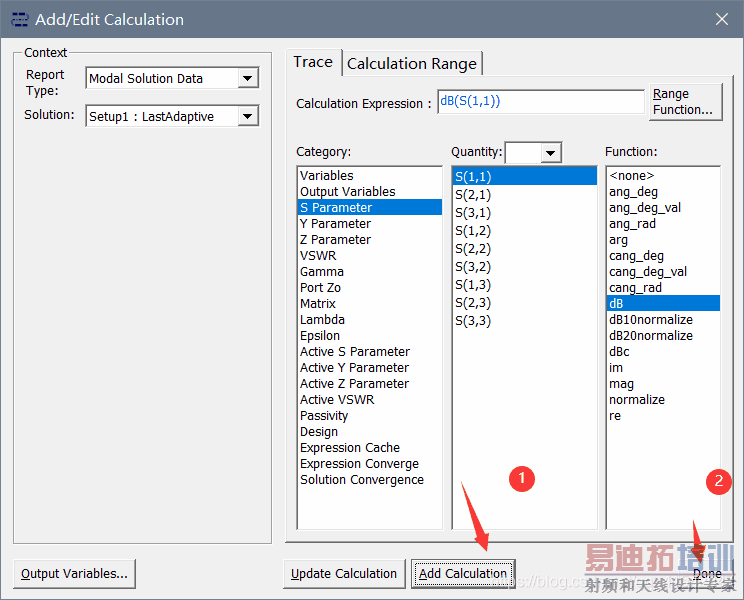Open the Solution dropdown list

click(248, 116)
